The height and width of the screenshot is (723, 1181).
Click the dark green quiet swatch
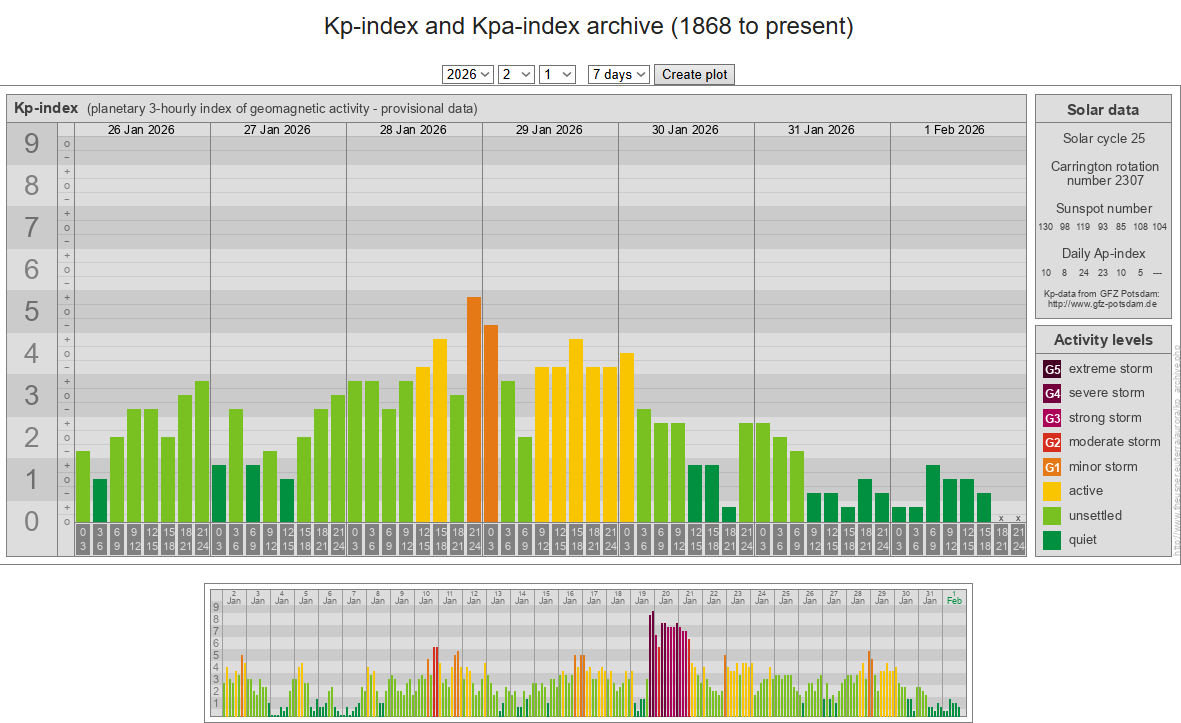[1052, 540]
